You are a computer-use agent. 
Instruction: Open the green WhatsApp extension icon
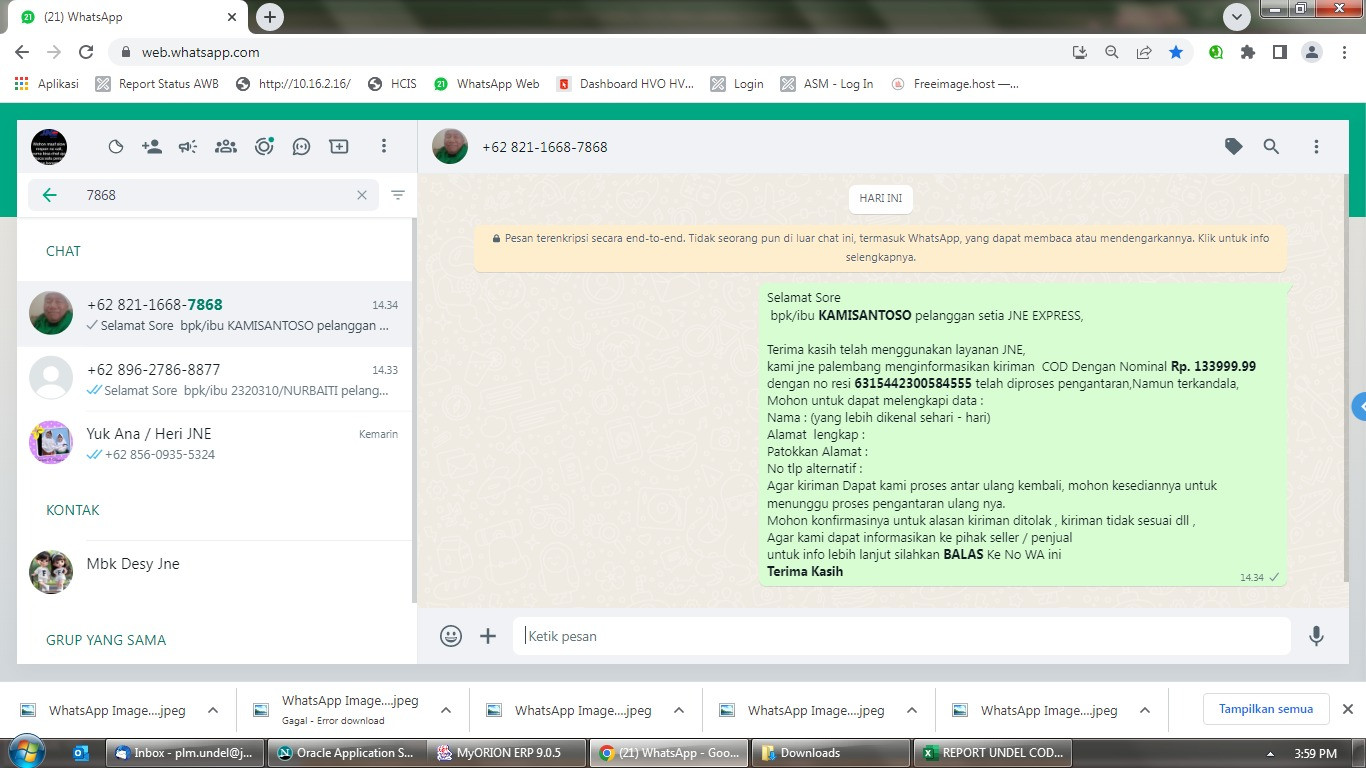[1216, 52]
